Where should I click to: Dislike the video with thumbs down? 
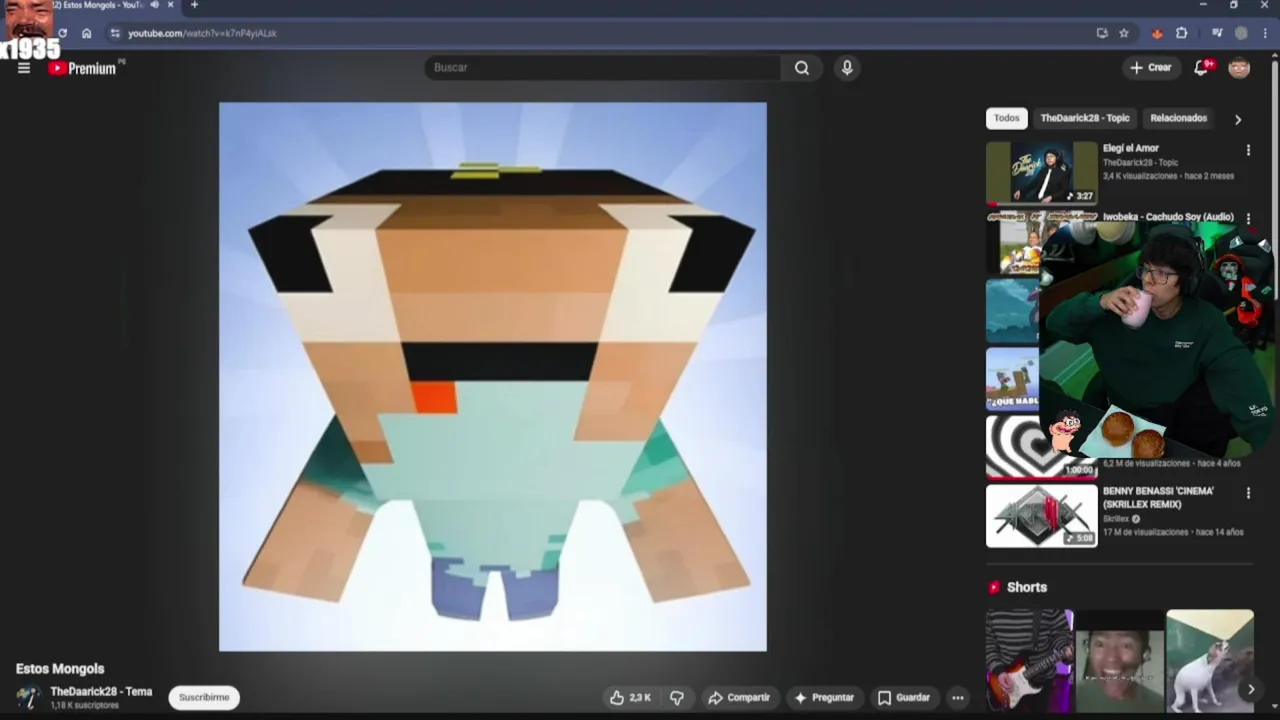677,698
